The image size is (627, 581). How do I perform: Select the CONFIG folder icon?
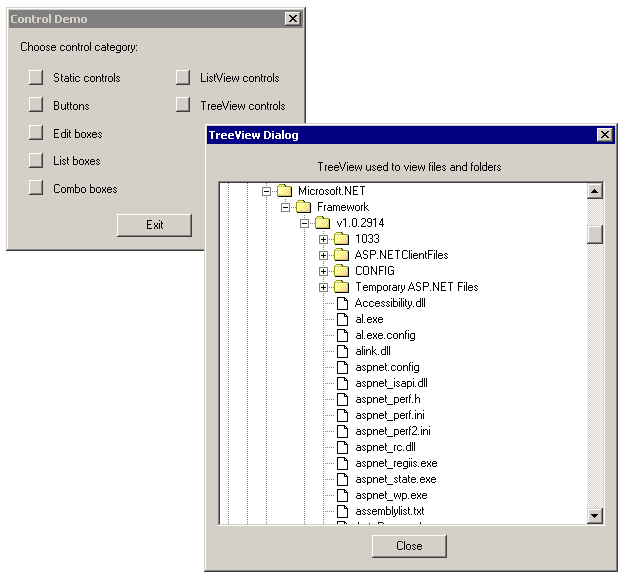pyautogui.click(x=342, y=271)
